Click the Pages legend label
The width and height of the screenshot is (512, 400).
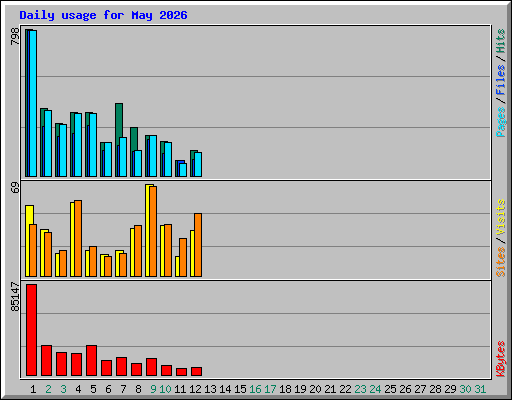click(500, 122)
